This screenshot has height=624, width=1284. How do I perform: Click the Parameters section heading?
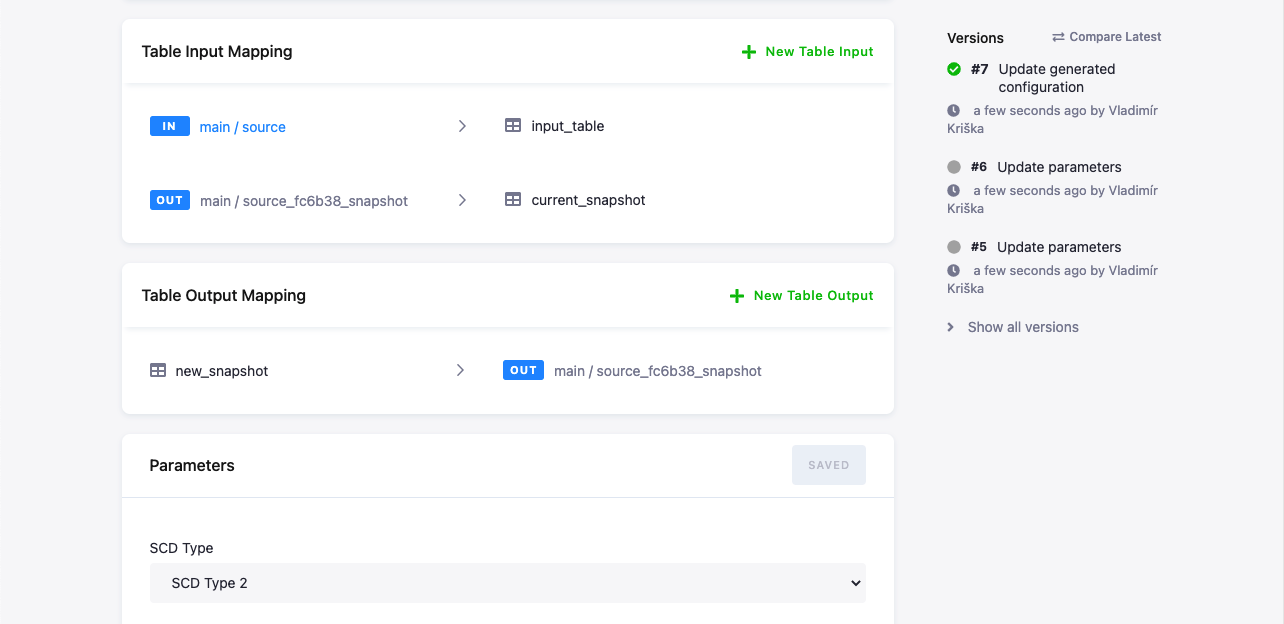192,465
